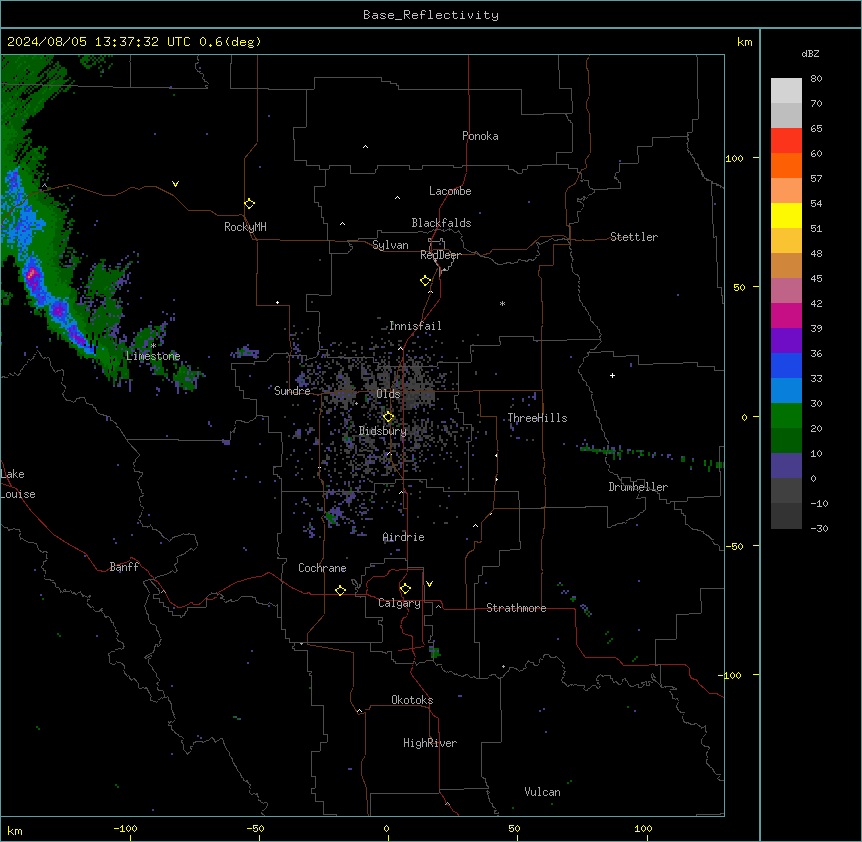The height and width of the screenshot is (842, 862).
Task: Click the yellow diamond marker south of Cochrane
Action: tap(340, 590)
